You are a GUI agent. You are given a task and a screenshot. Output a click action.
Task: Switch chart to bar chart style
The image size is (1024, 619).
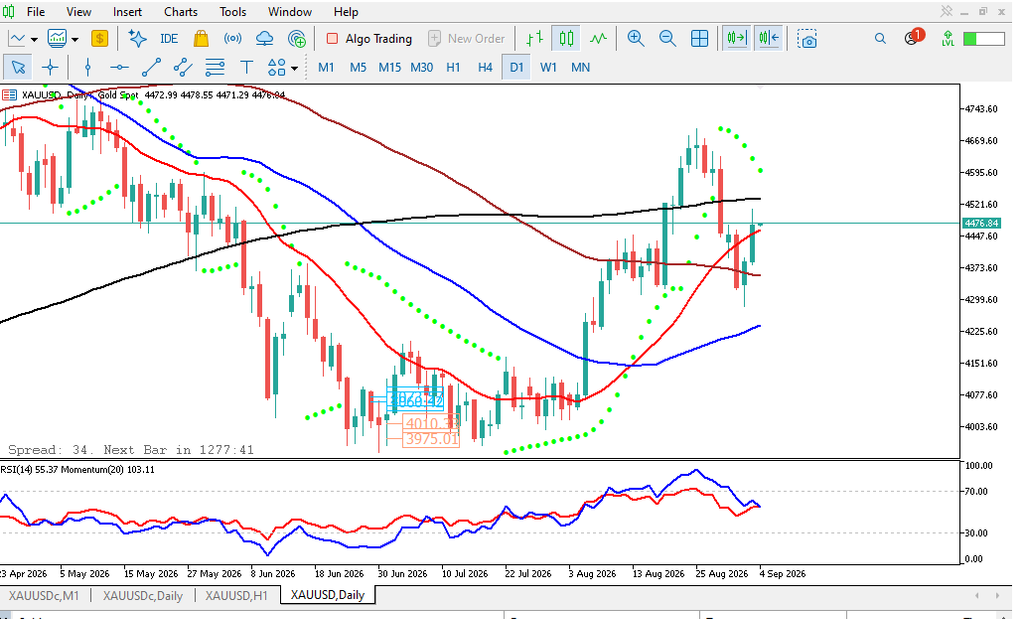tap(535, 39)
